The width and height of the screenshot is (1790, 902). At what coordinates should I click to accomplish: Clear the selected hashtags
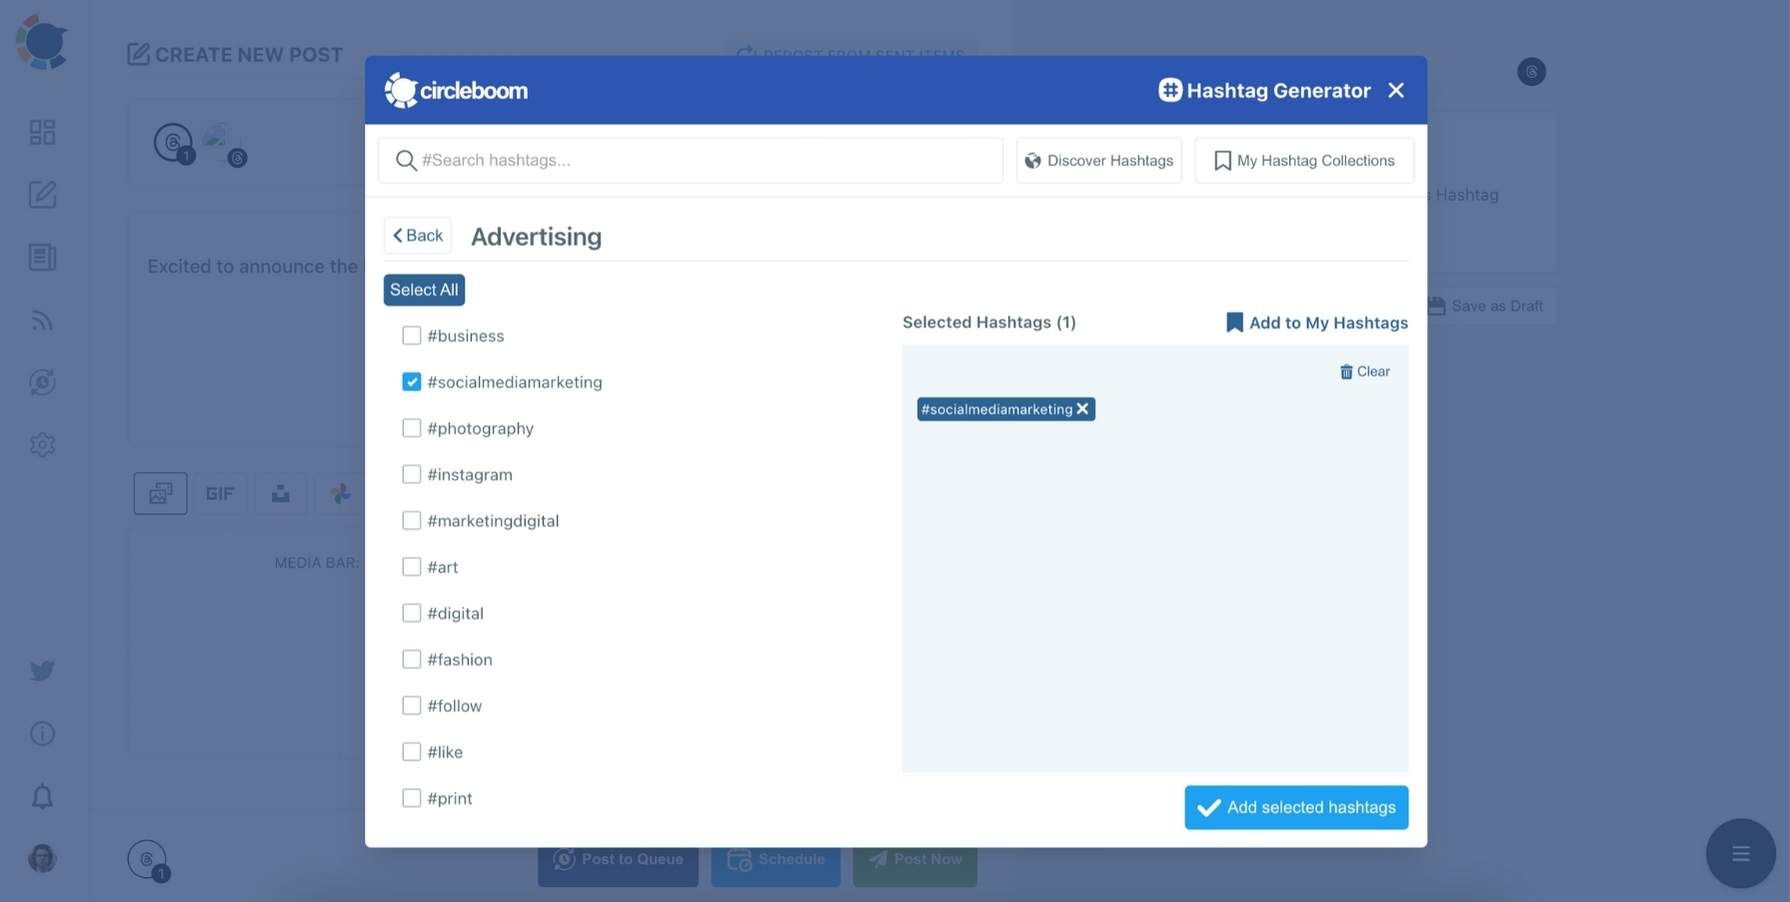point(1364,371)
